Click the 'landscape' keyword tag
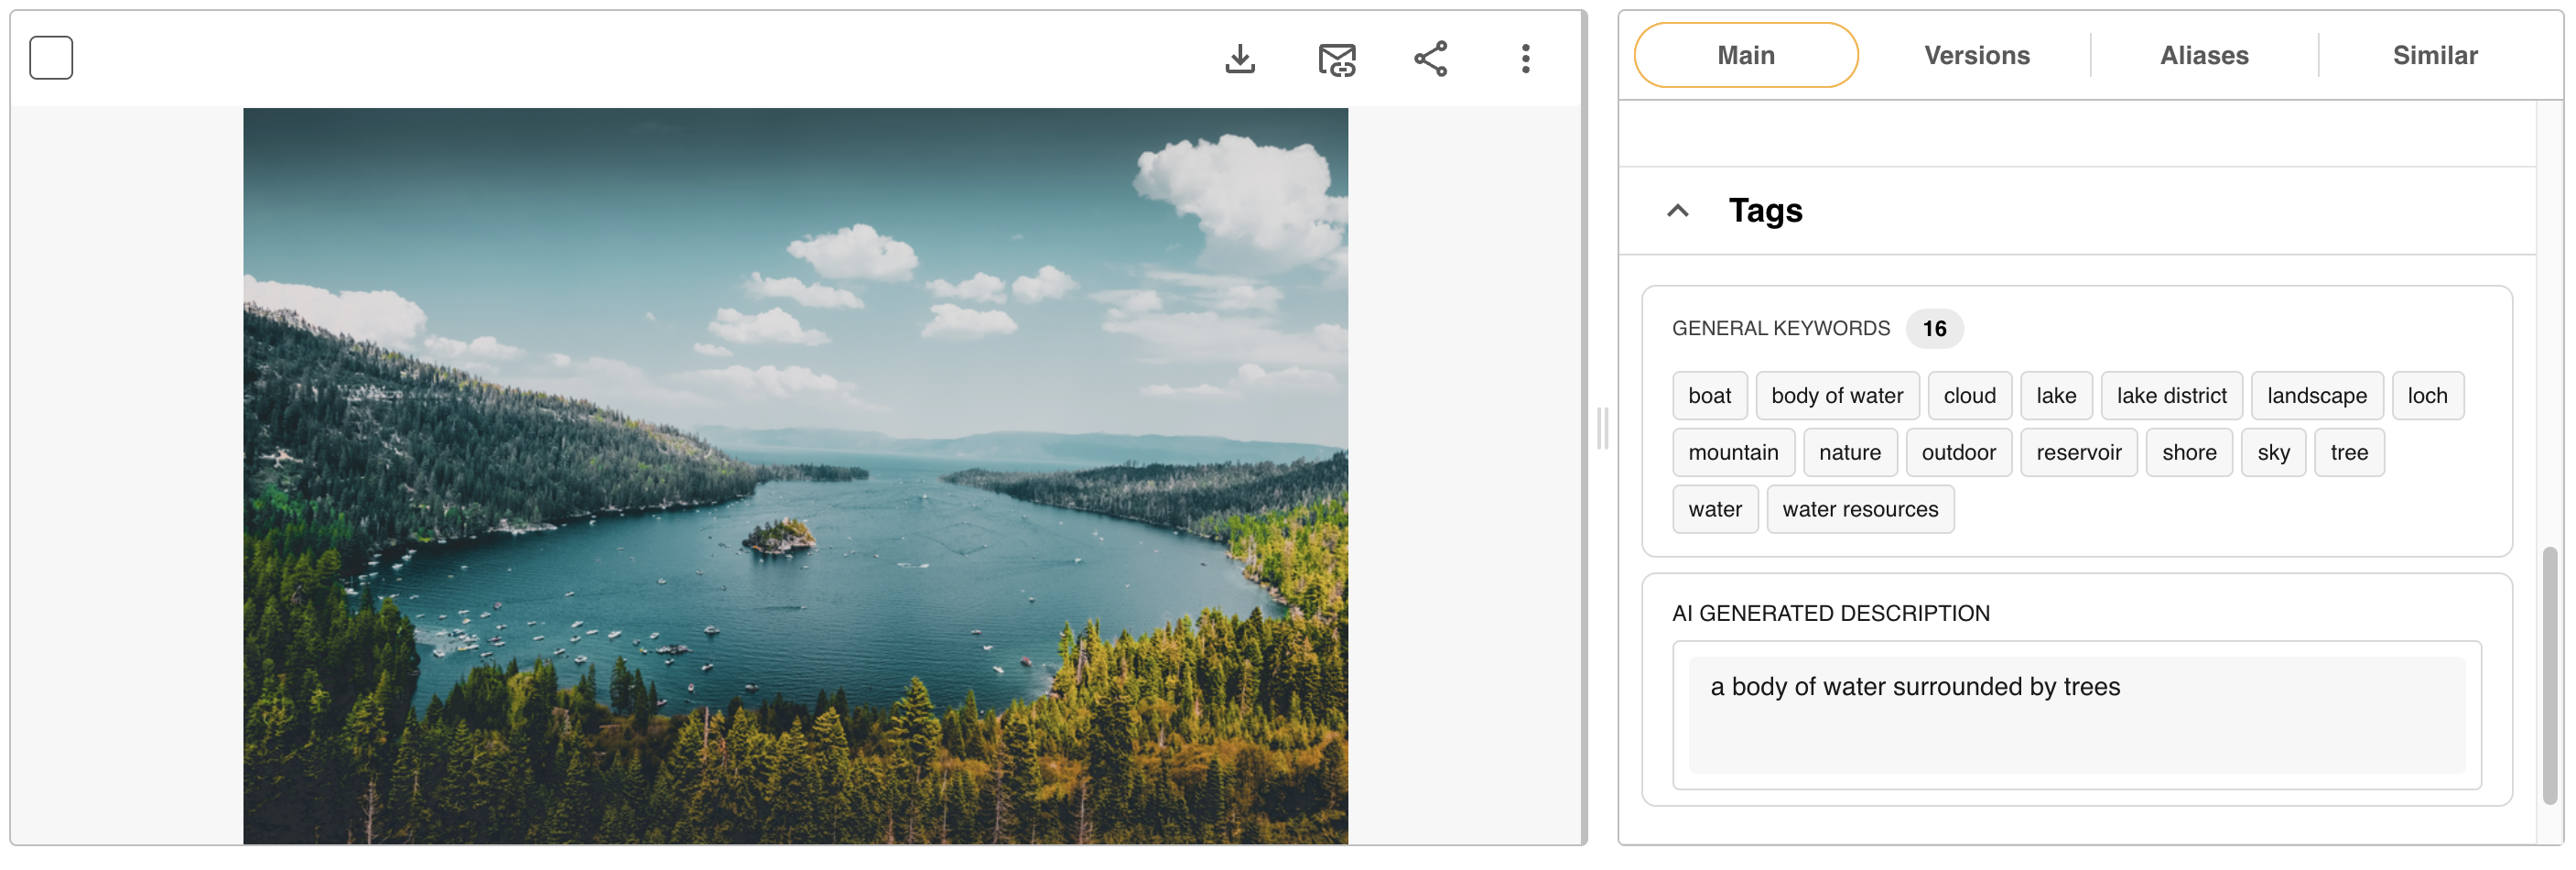Screen dimensions: 2576x870 (2317, 396)
